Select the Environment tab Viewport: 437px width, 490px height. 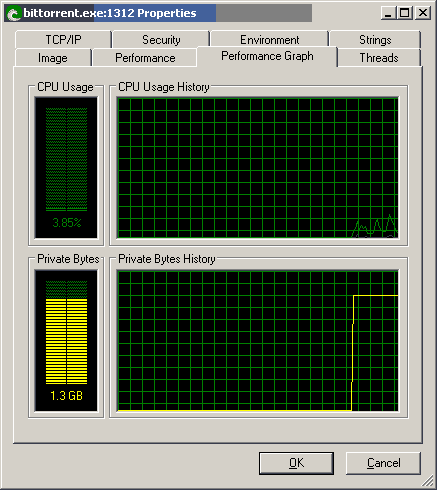tap(269, 40)
